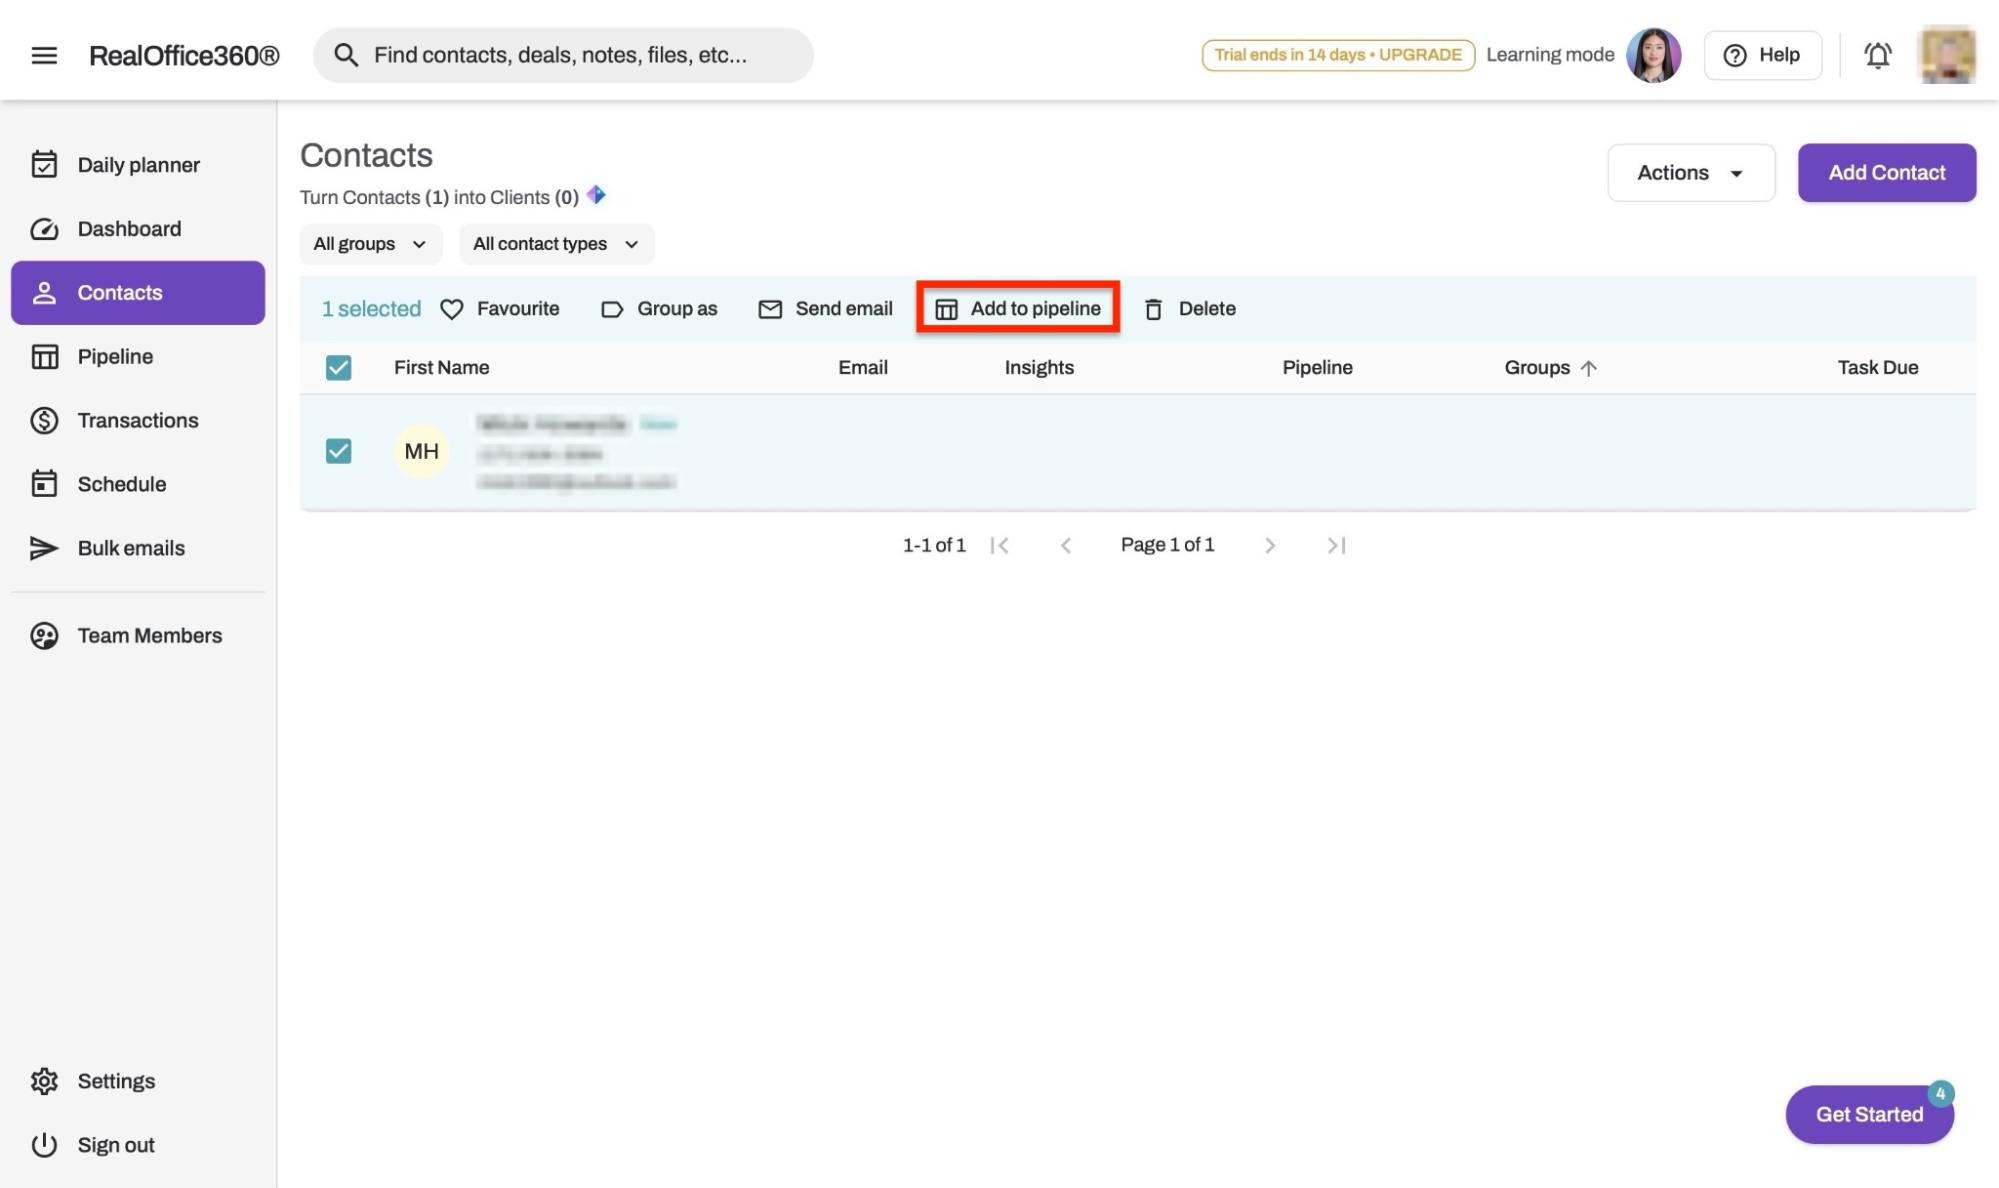Click Add to pipeline button
The width and height of the screenshot is (1999, 1188).
point(1018,308)
